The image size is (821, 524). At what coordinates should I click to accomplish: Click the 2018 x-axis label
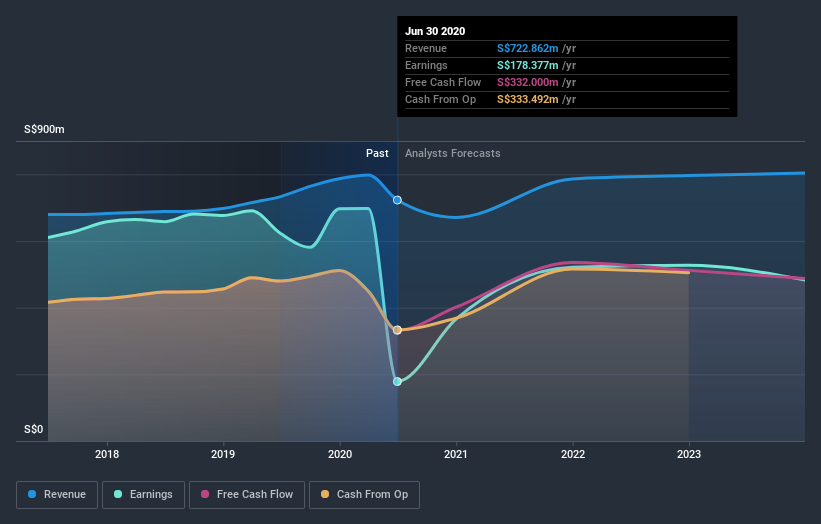pos(107,454)
